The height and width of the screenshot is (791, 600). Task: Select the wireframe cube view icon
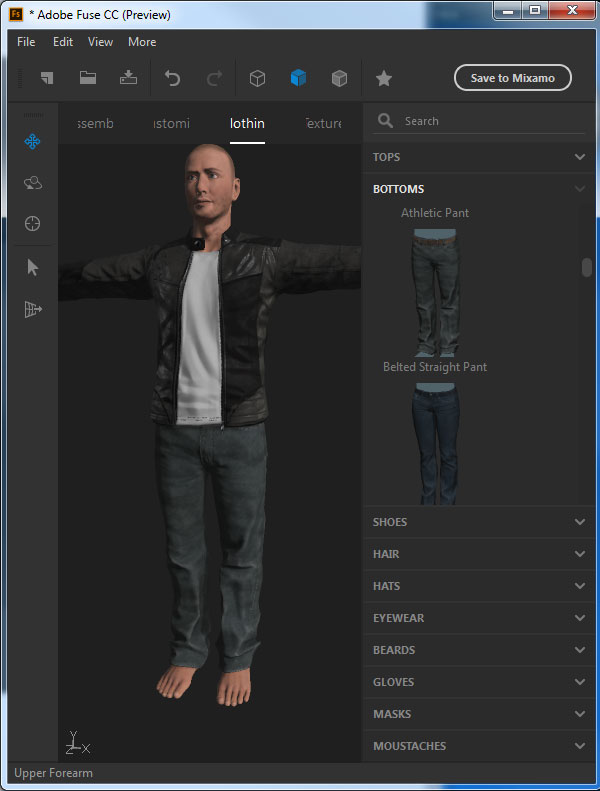(x=257, y=78)
